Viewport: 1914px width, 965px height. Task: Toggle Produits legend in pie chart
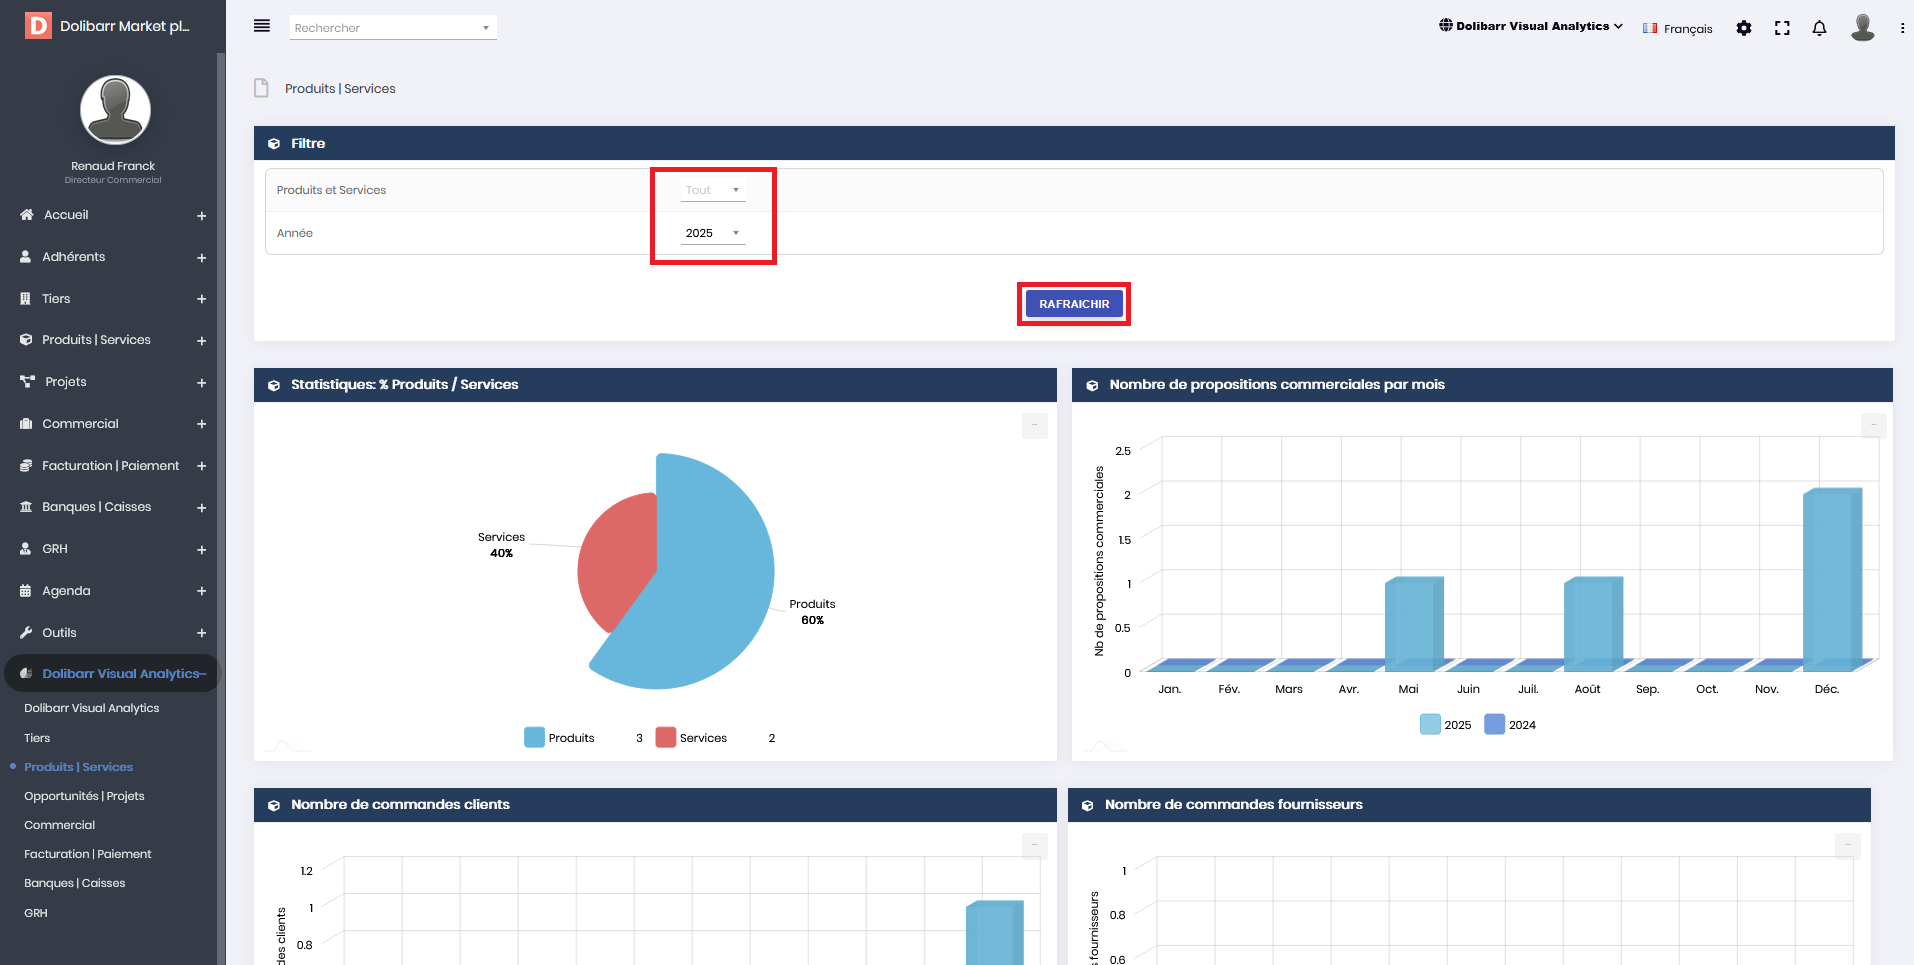click(x=560, y=738)
